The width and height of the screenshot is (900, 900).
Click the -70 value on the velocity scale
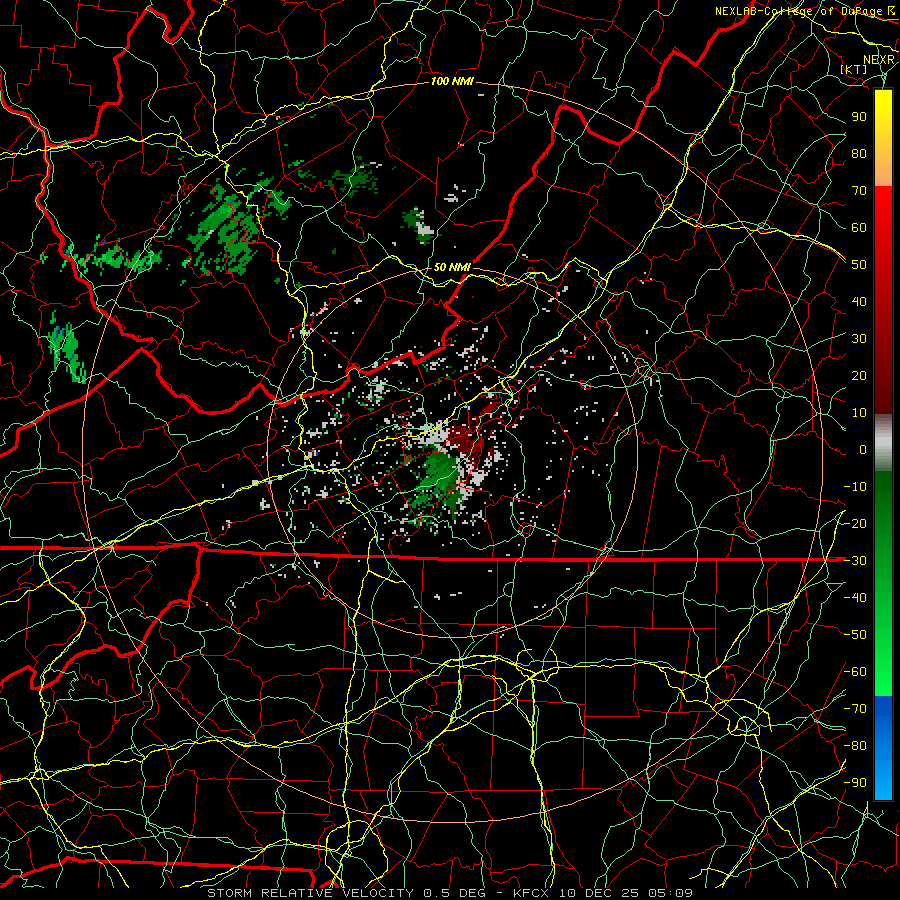point(855,709)
